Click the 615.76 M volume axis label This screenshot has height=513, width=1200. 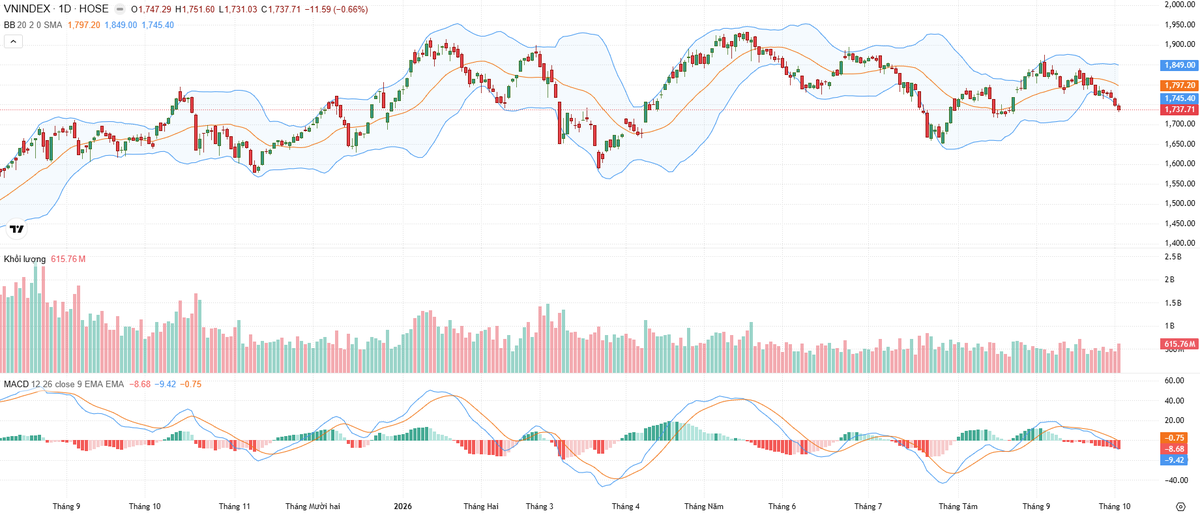pyautogui.click(x=1179, y=344)
